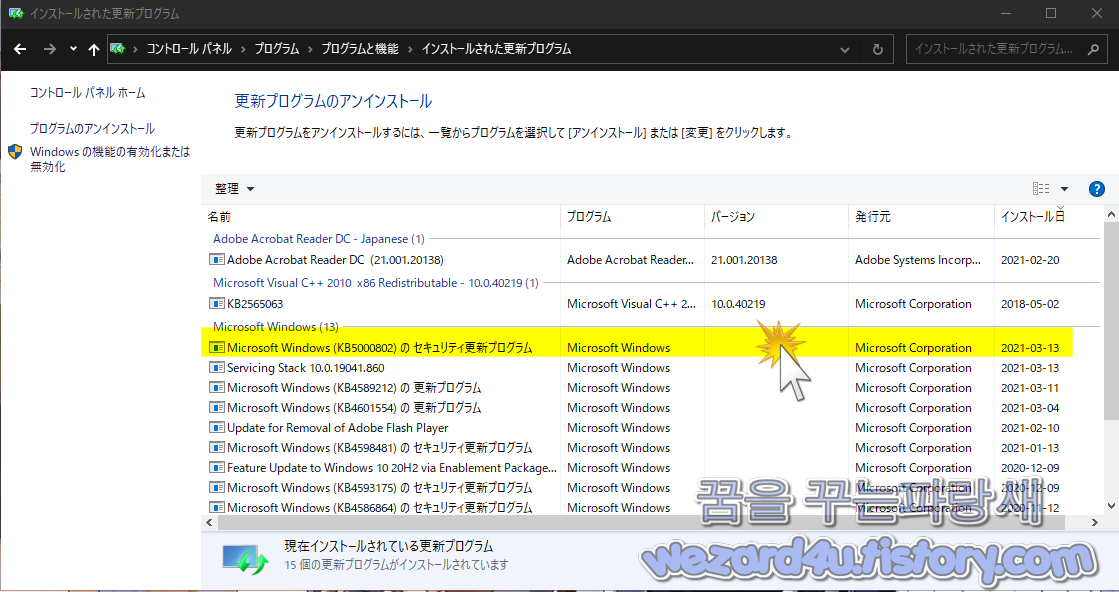This screenshot has height=592, width=1119.
Task: Select プログラムと機能 in the address breadcrumb
Action: pos(360,49)
